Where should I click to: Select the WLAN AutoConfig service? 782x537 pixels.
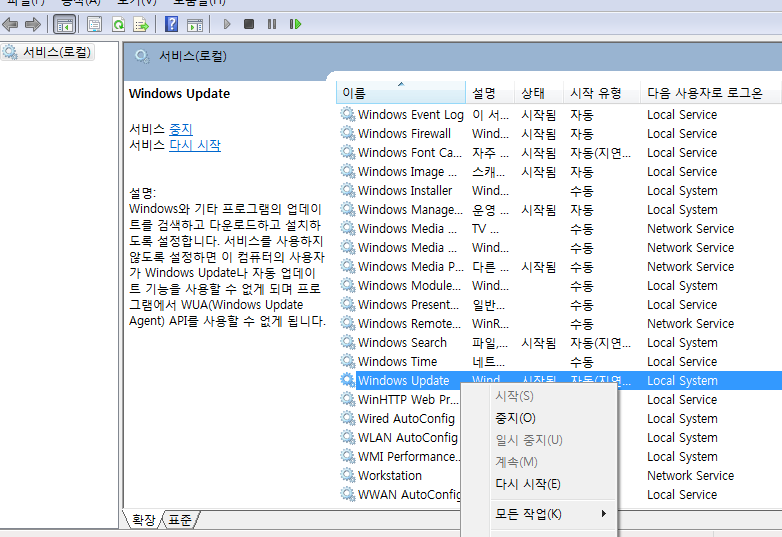click(407, 437)
